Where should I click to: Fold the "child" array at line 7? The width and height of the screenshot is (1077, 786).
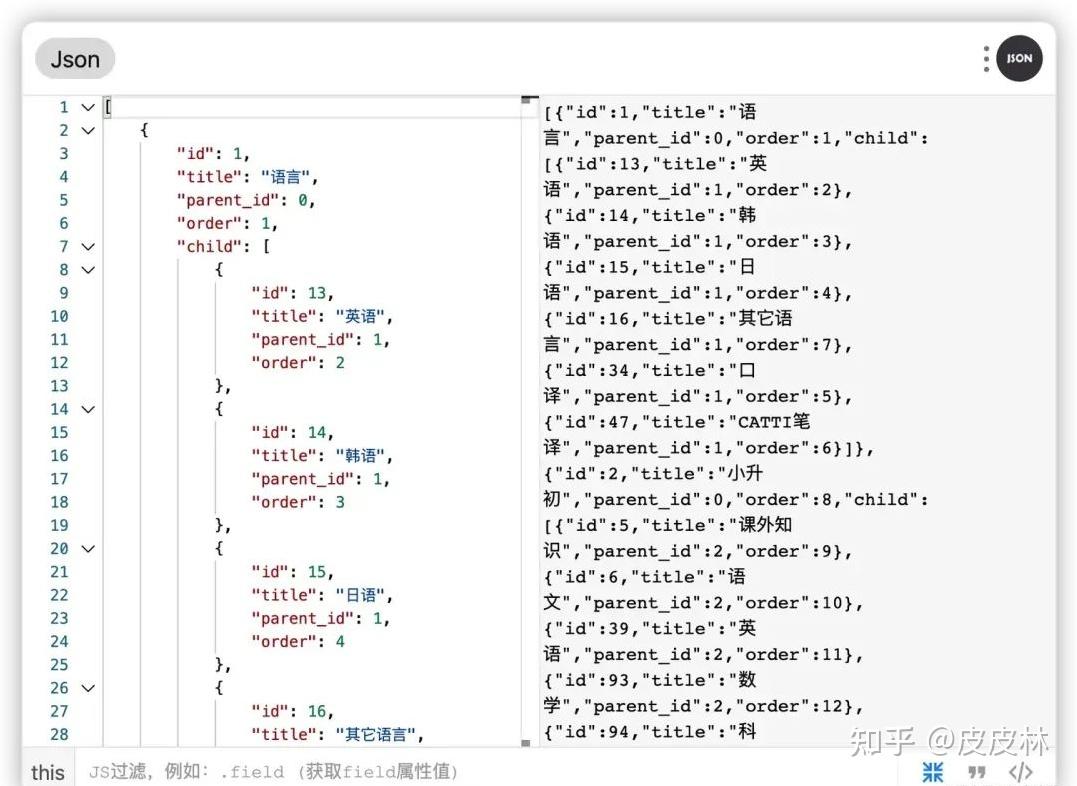pyautogui.click(x=88, y=247)
